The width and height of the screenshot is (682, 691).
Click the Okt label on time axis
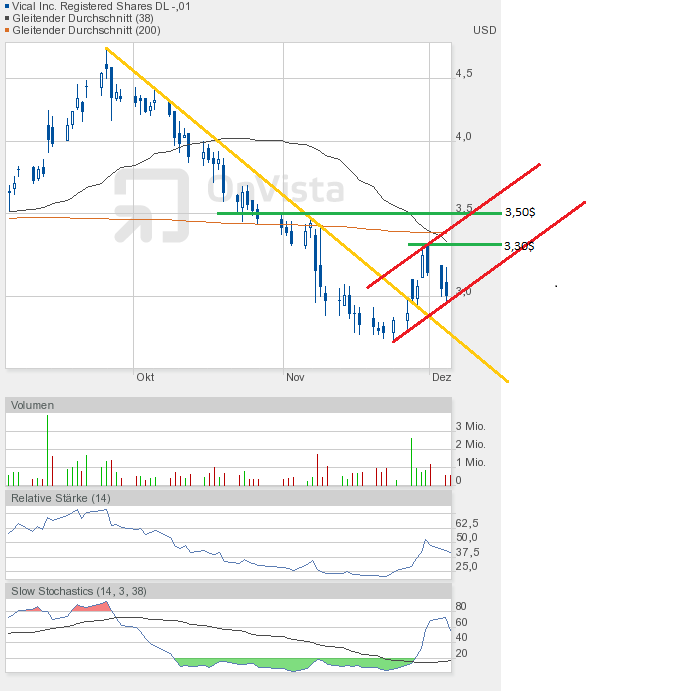point(145,378)
